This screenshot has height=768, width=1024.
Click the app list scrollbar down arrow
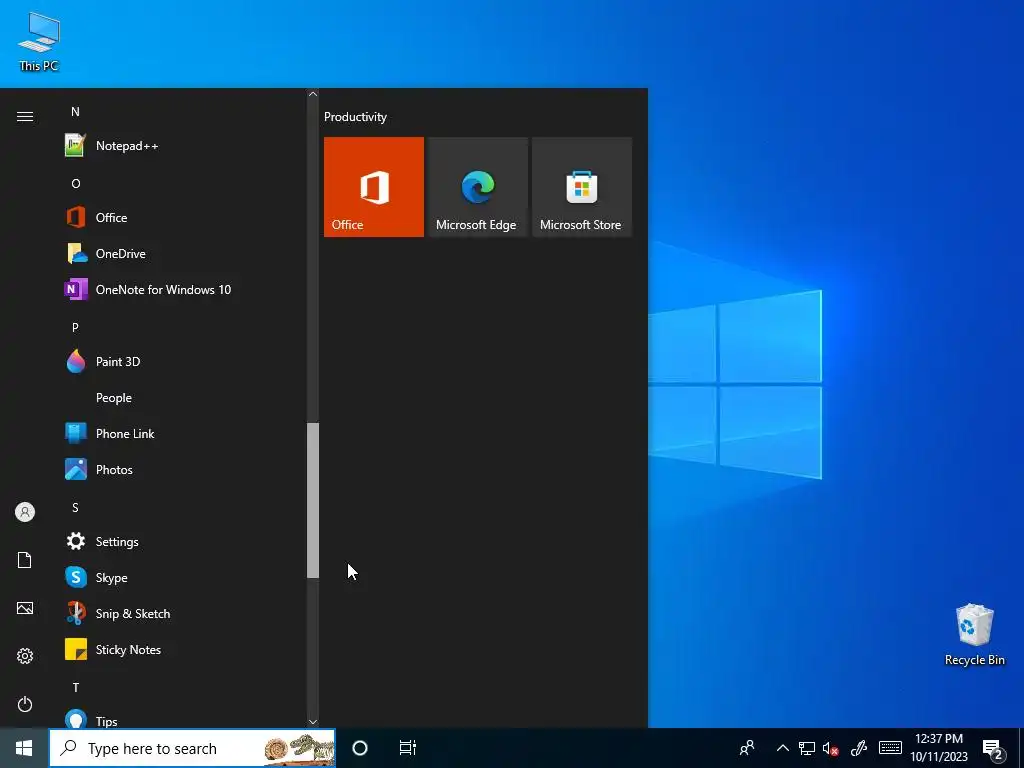tap(313, 722)
